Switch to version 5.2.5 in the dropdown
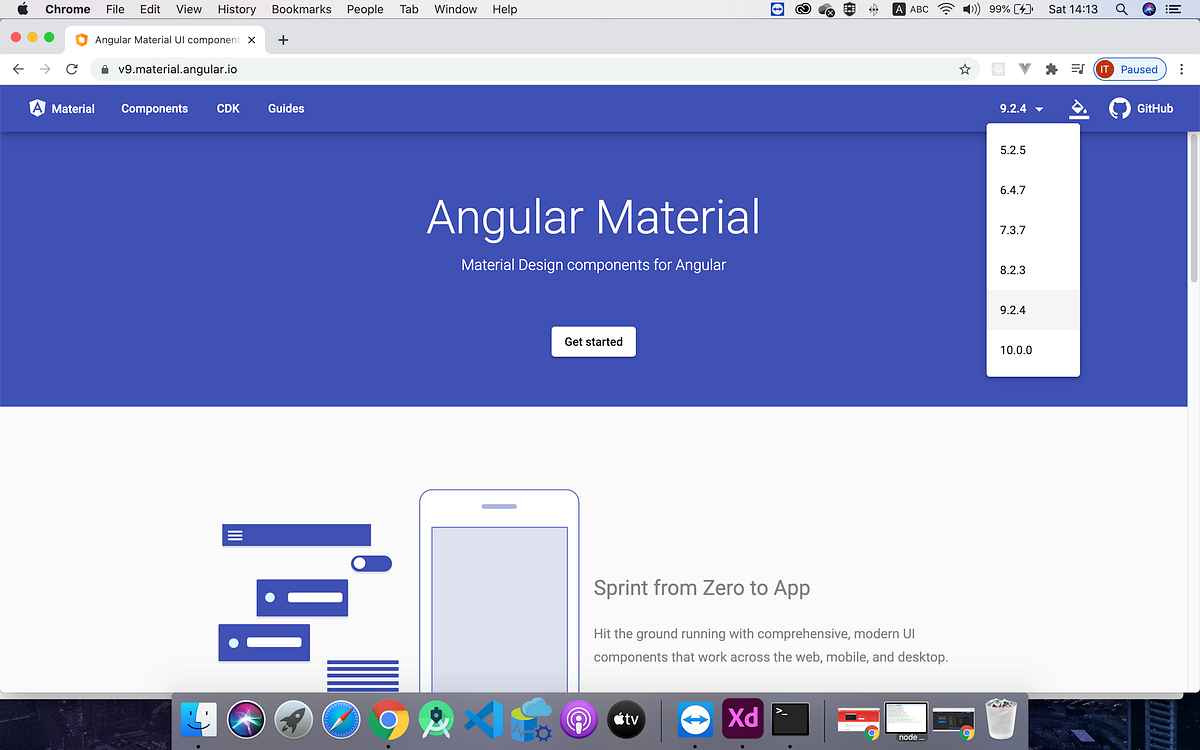Screen dimensions: 1200x750 coord(1013,149)
